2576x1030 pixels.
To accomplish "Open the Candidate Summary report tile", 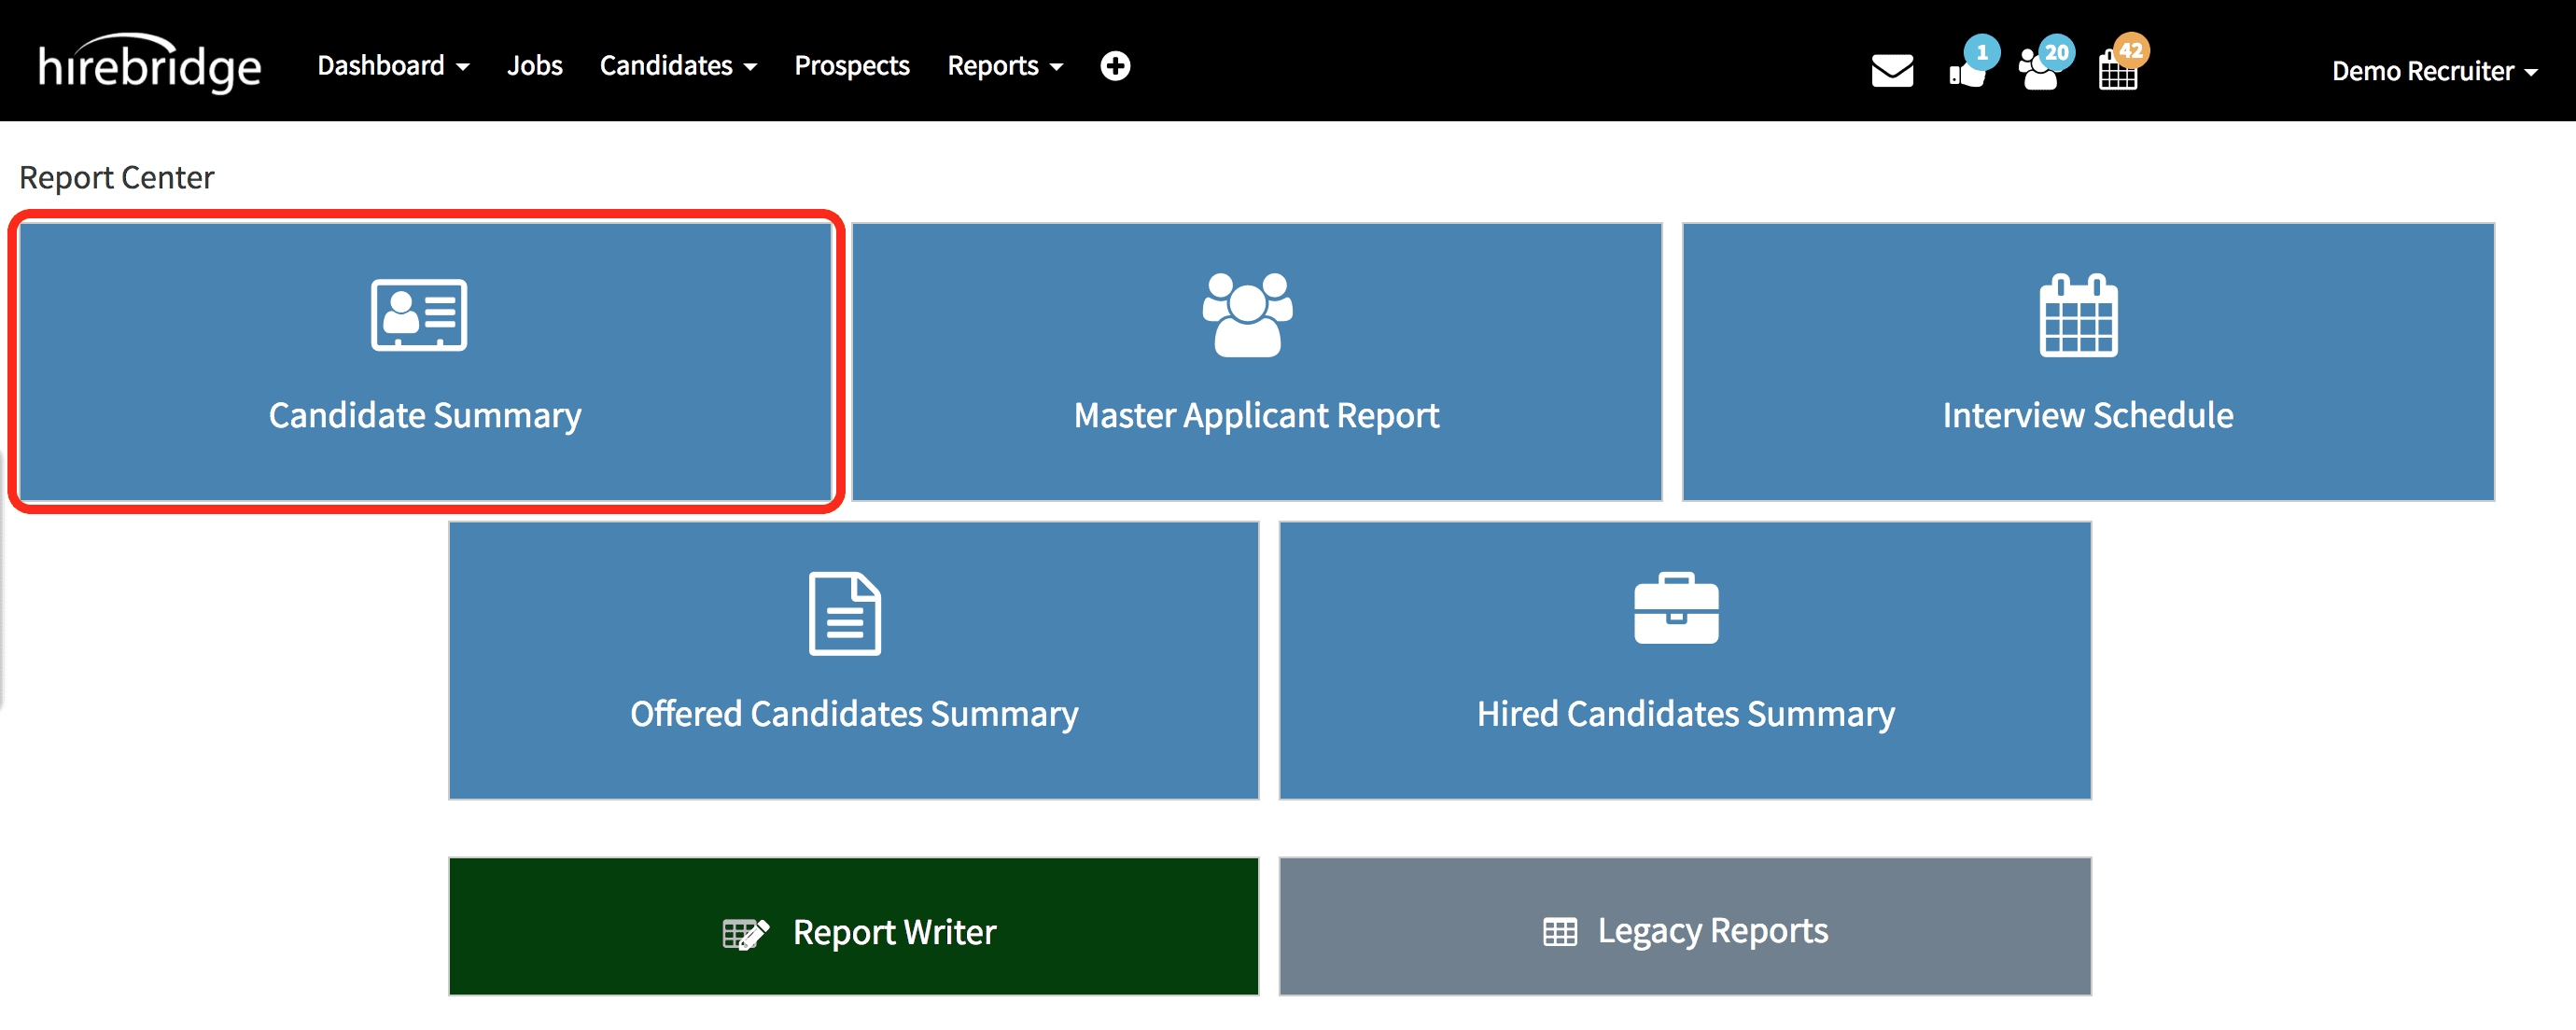I will coord(424,365).
